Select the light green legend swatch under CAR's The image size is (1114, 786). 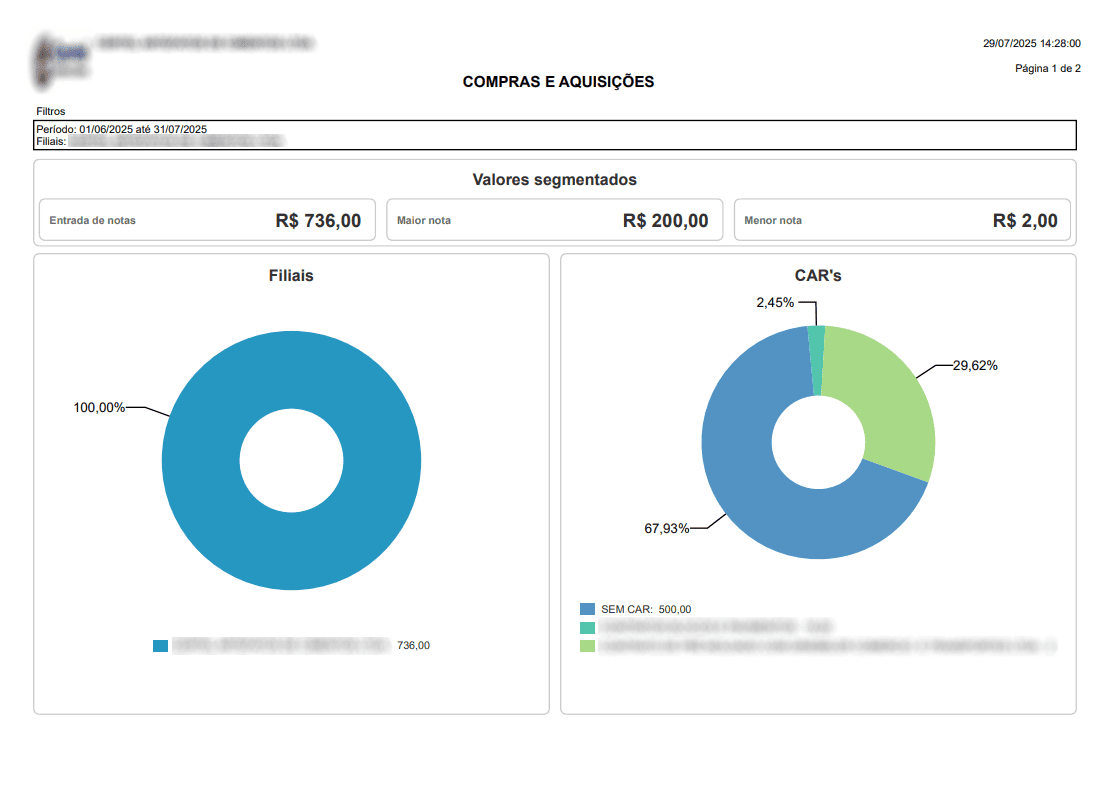587,646
